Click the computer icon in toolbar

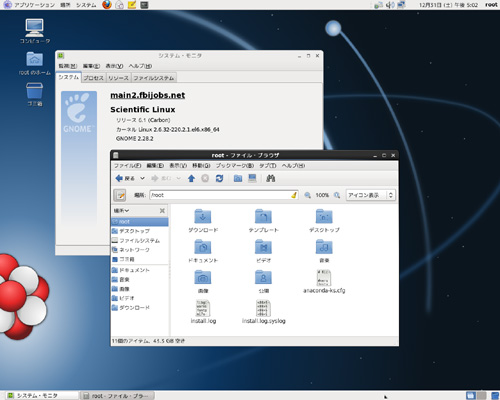coord(252,178)
